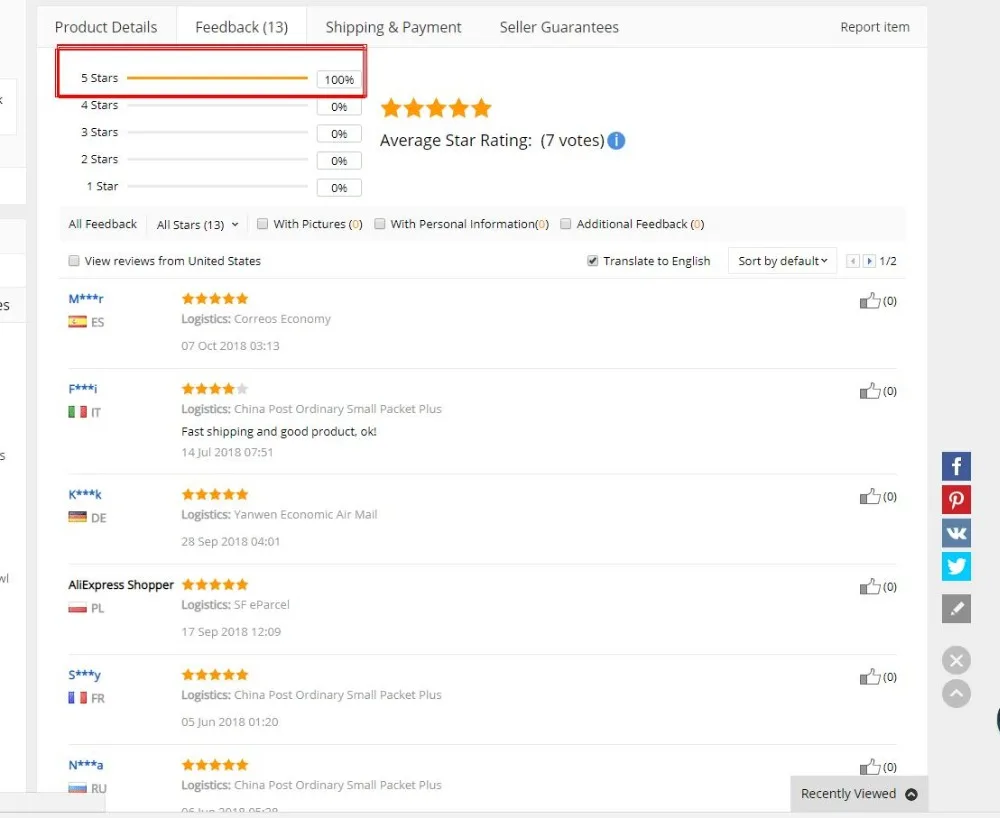The width and height of the screenshot is (1000, 818).
Task: Click 'Logistics: Correos Economy' text
Action: pos(256,319)
